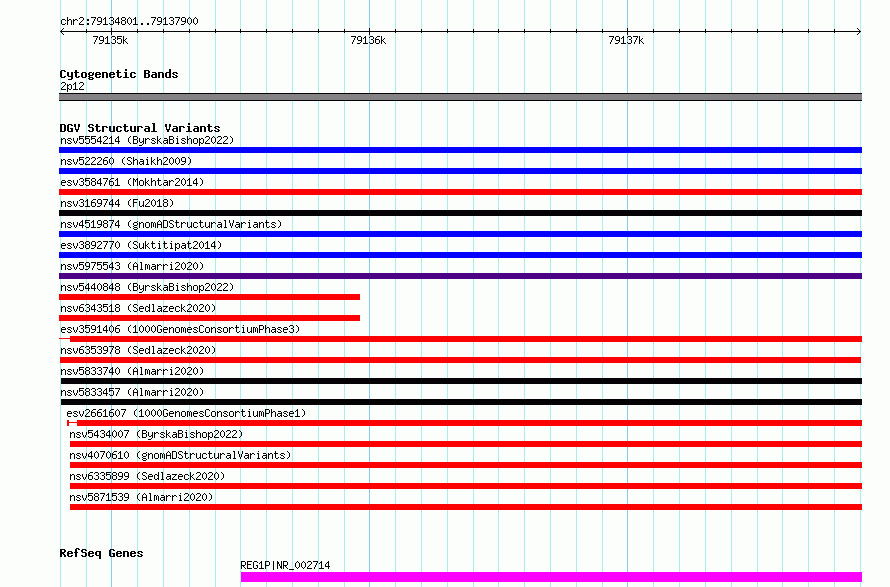Select the red bar of nsv6353978
The height and width of the screenshot is (587, 890).
point(460,360)
